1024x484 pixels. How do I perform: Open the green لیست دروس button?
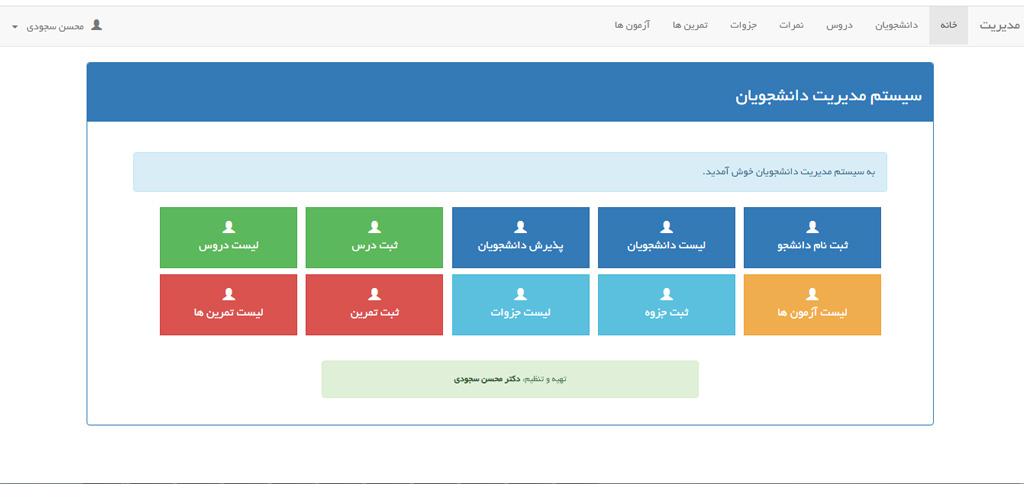pos(229,238)
